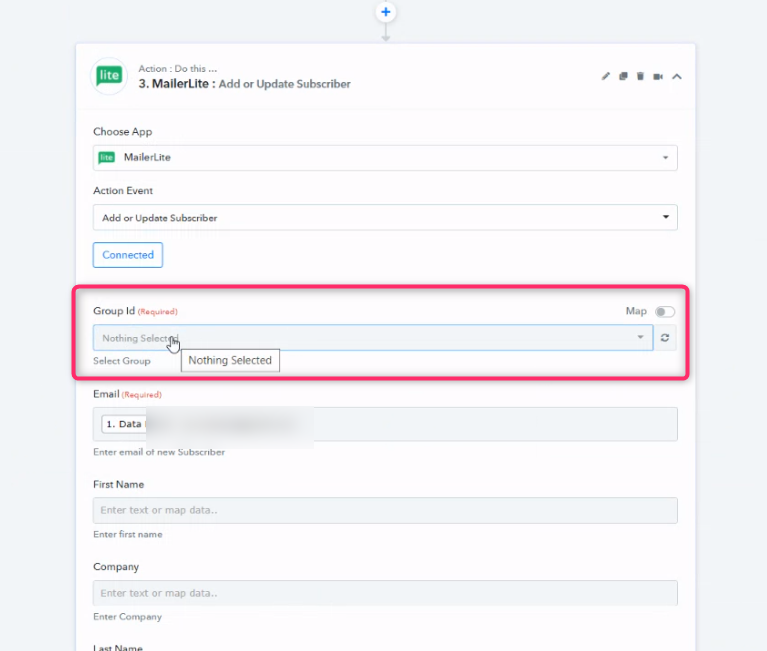Open the Action Event dropdown

pyautogui.click(x=385, y=217)
